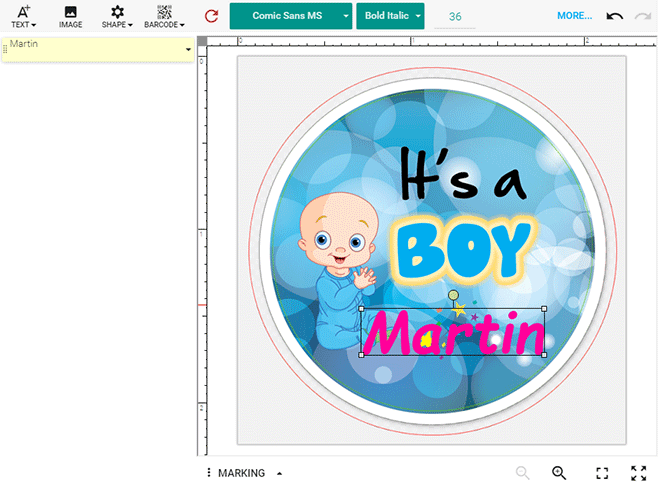Click the Martin text entry field
The image size is (659, 488).
[96, 50]
